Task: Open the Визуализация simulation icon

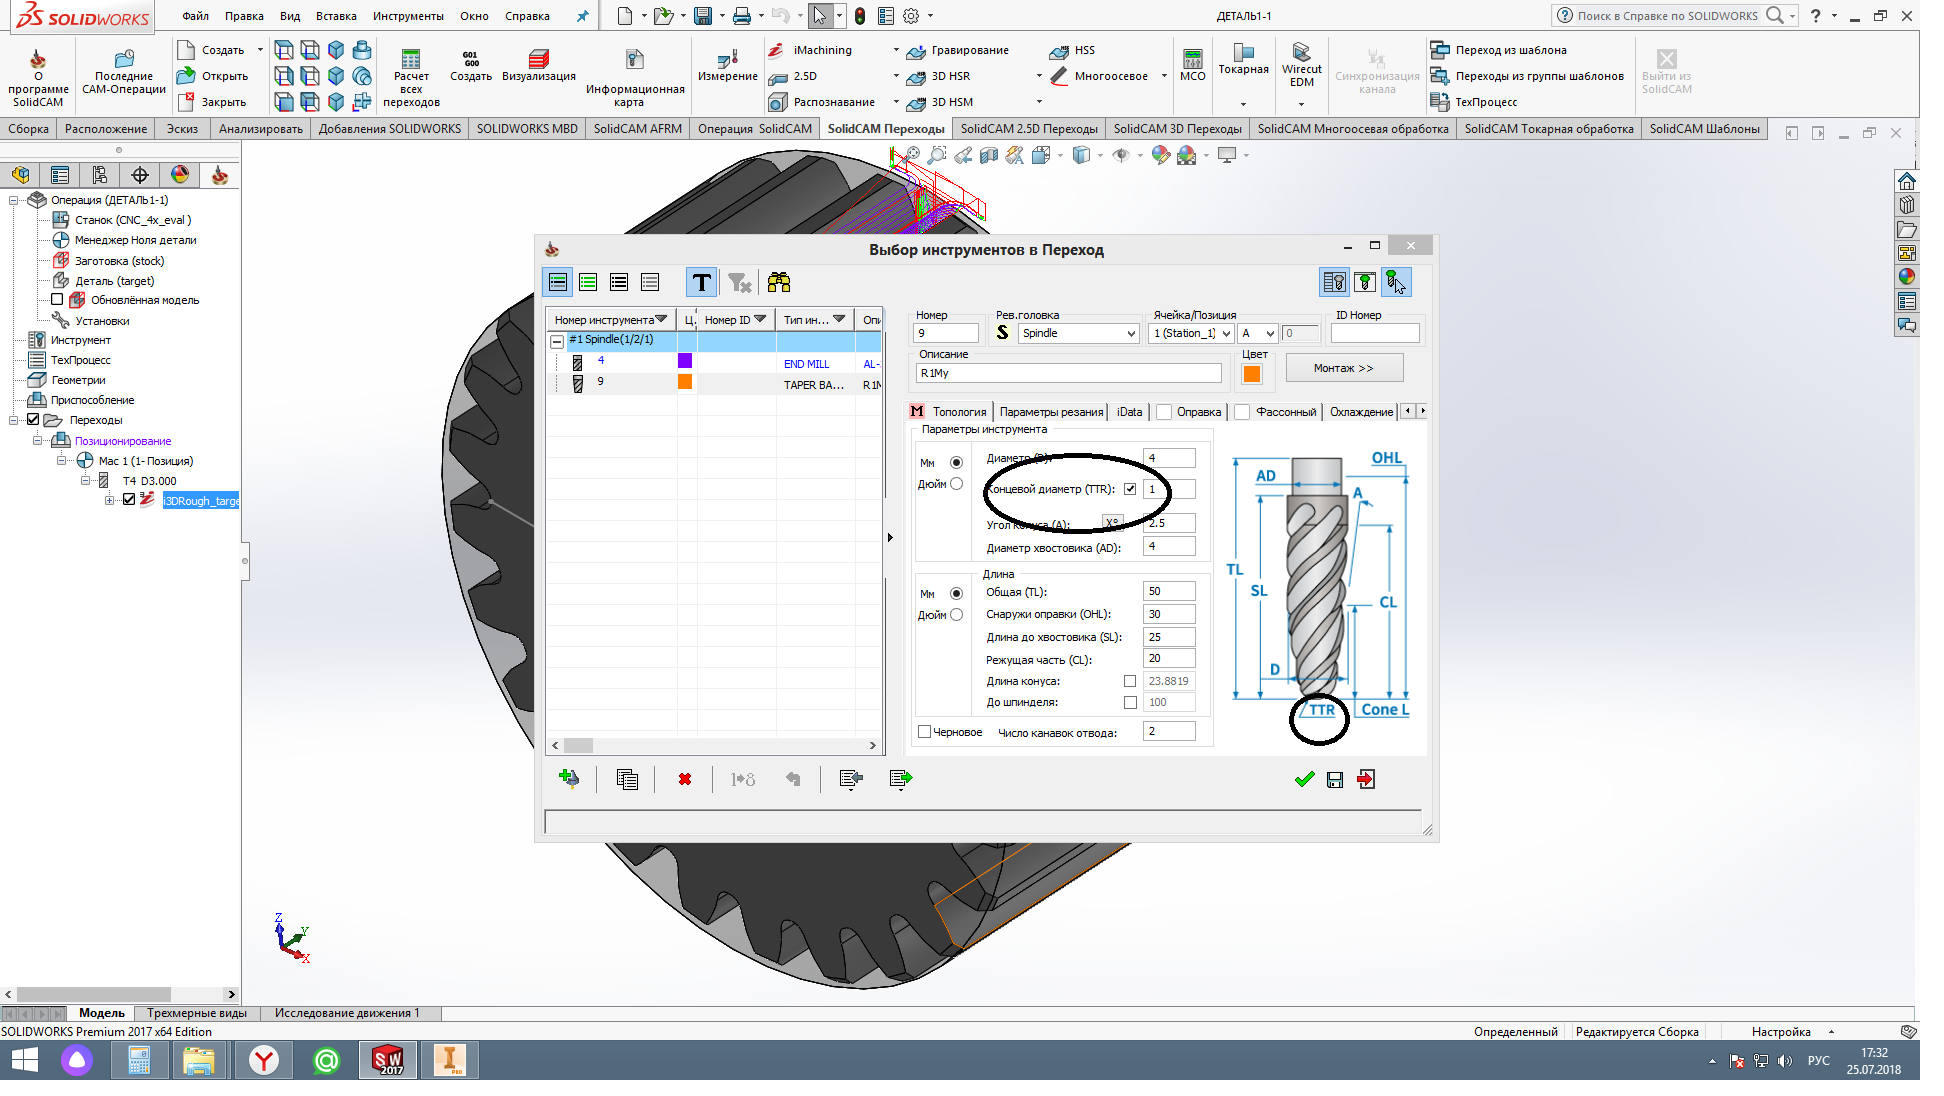Action: tap(539, 58)
